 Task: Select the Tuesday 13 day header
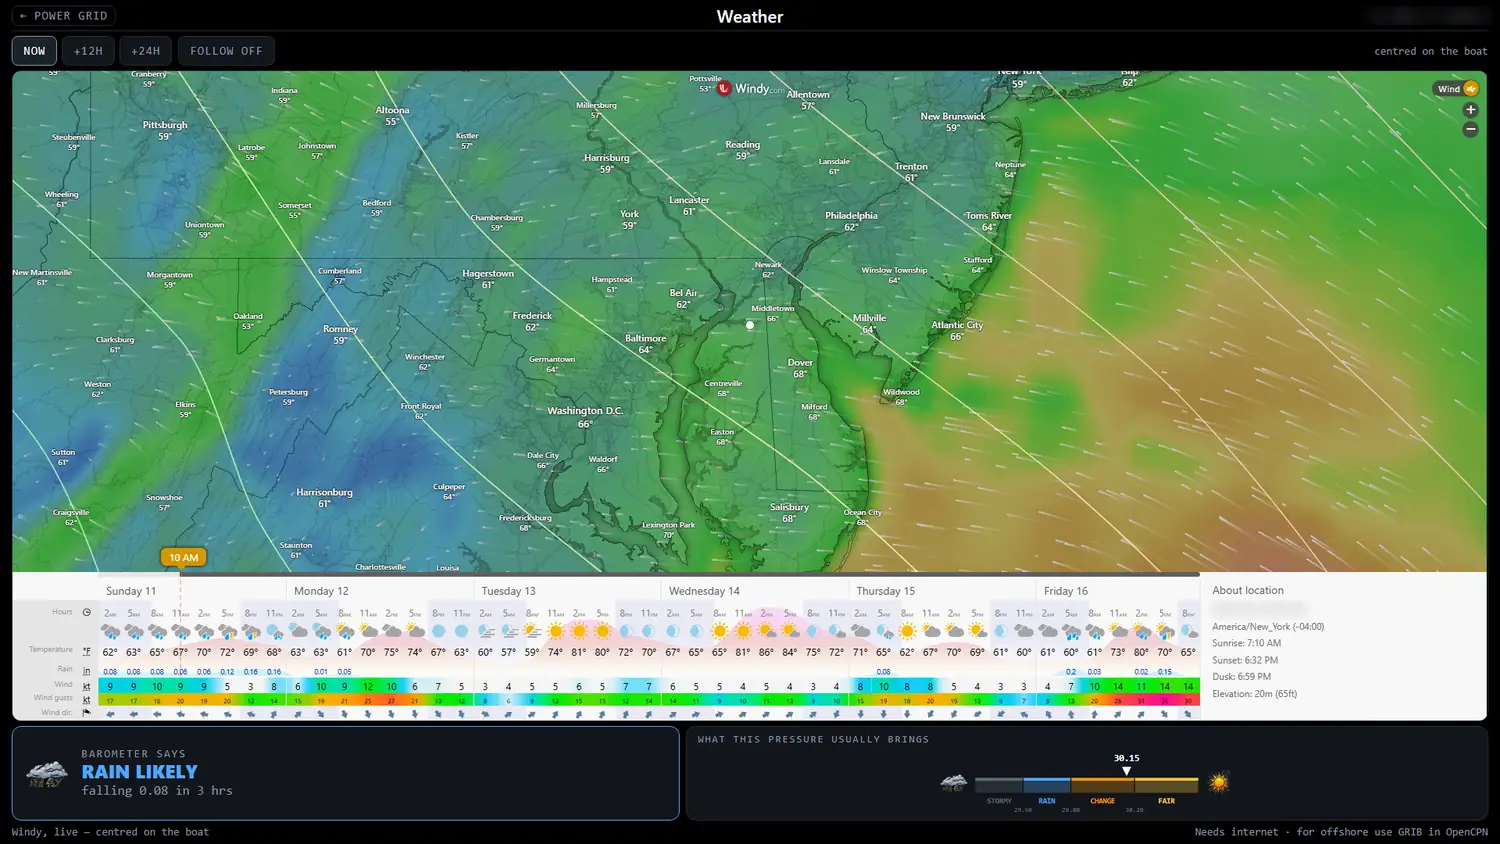pos(508,591)
